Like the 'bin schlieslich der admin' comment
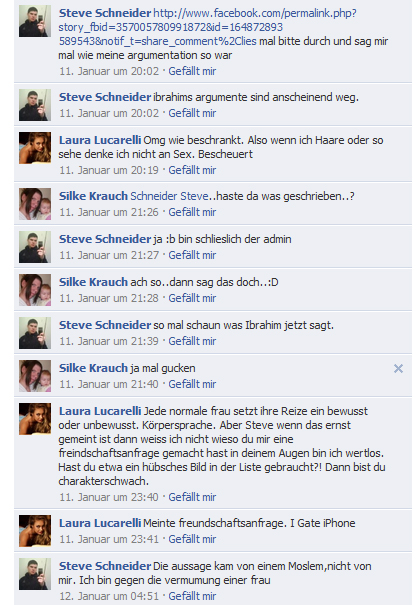The width and height of the screenshot is (417, 605). click(192, 255)
